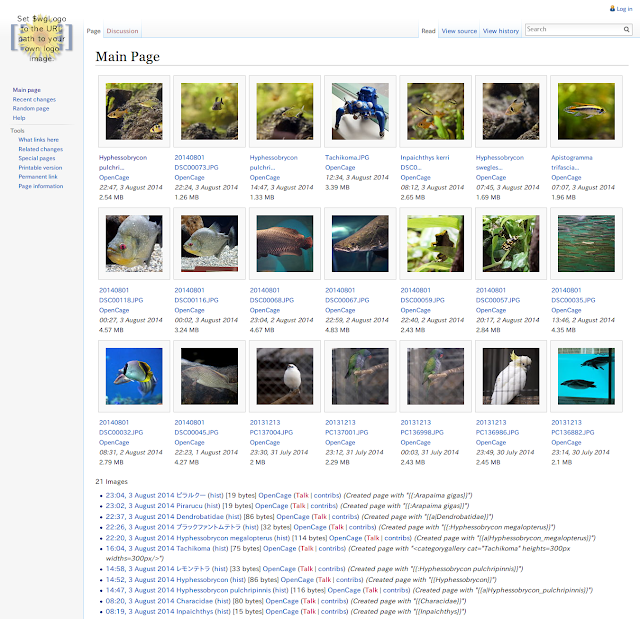640x619 pixels.
Task: Open the PC137001.JPG parrot thumbnail
Action: click(x=360, y=376)
